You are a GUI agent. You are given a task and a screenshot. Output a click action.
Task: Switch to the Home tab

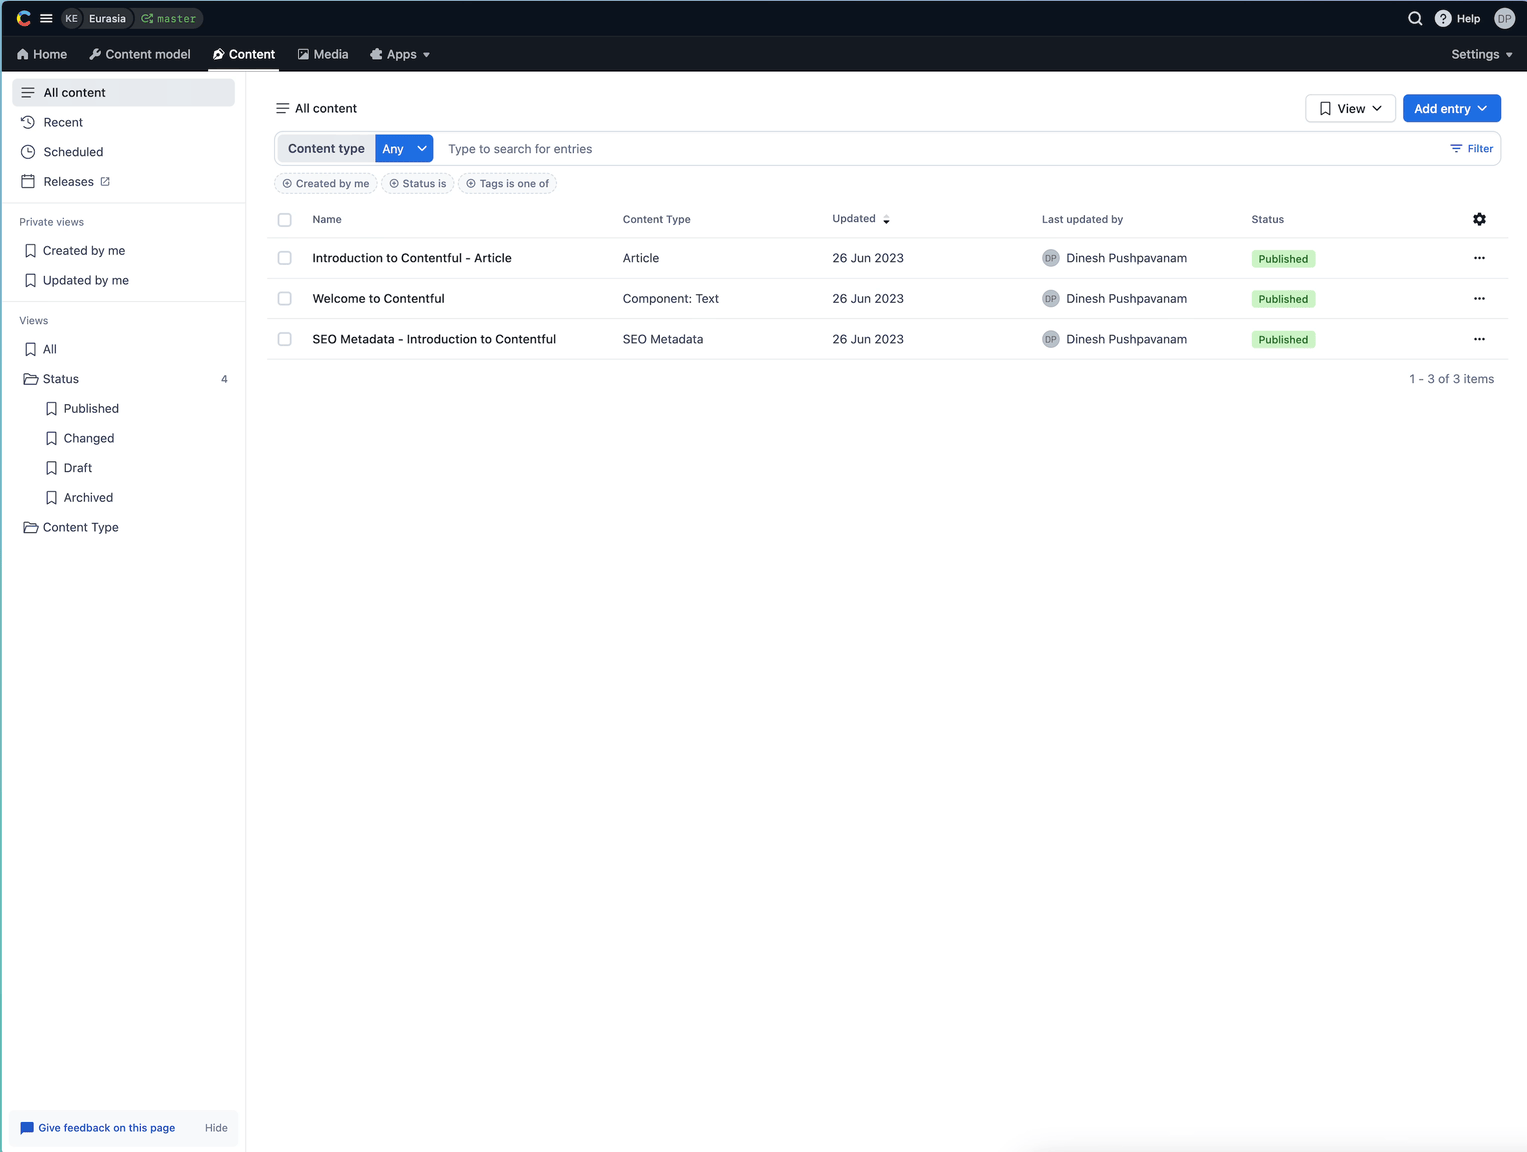[x=42, y=55]
